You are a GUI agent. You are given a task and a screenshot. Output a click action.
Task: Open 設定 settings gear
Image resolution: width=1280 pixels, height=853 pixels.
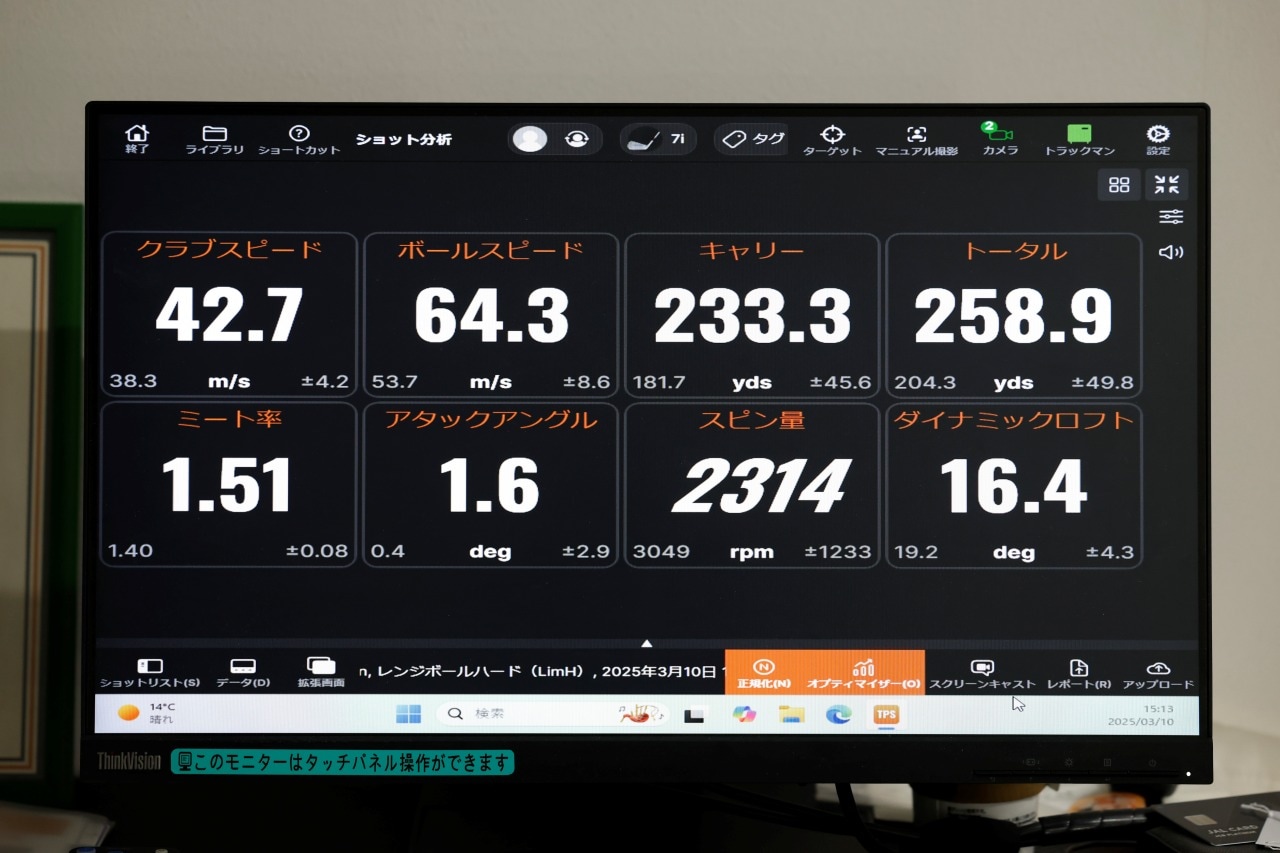tap(1158, 139)
